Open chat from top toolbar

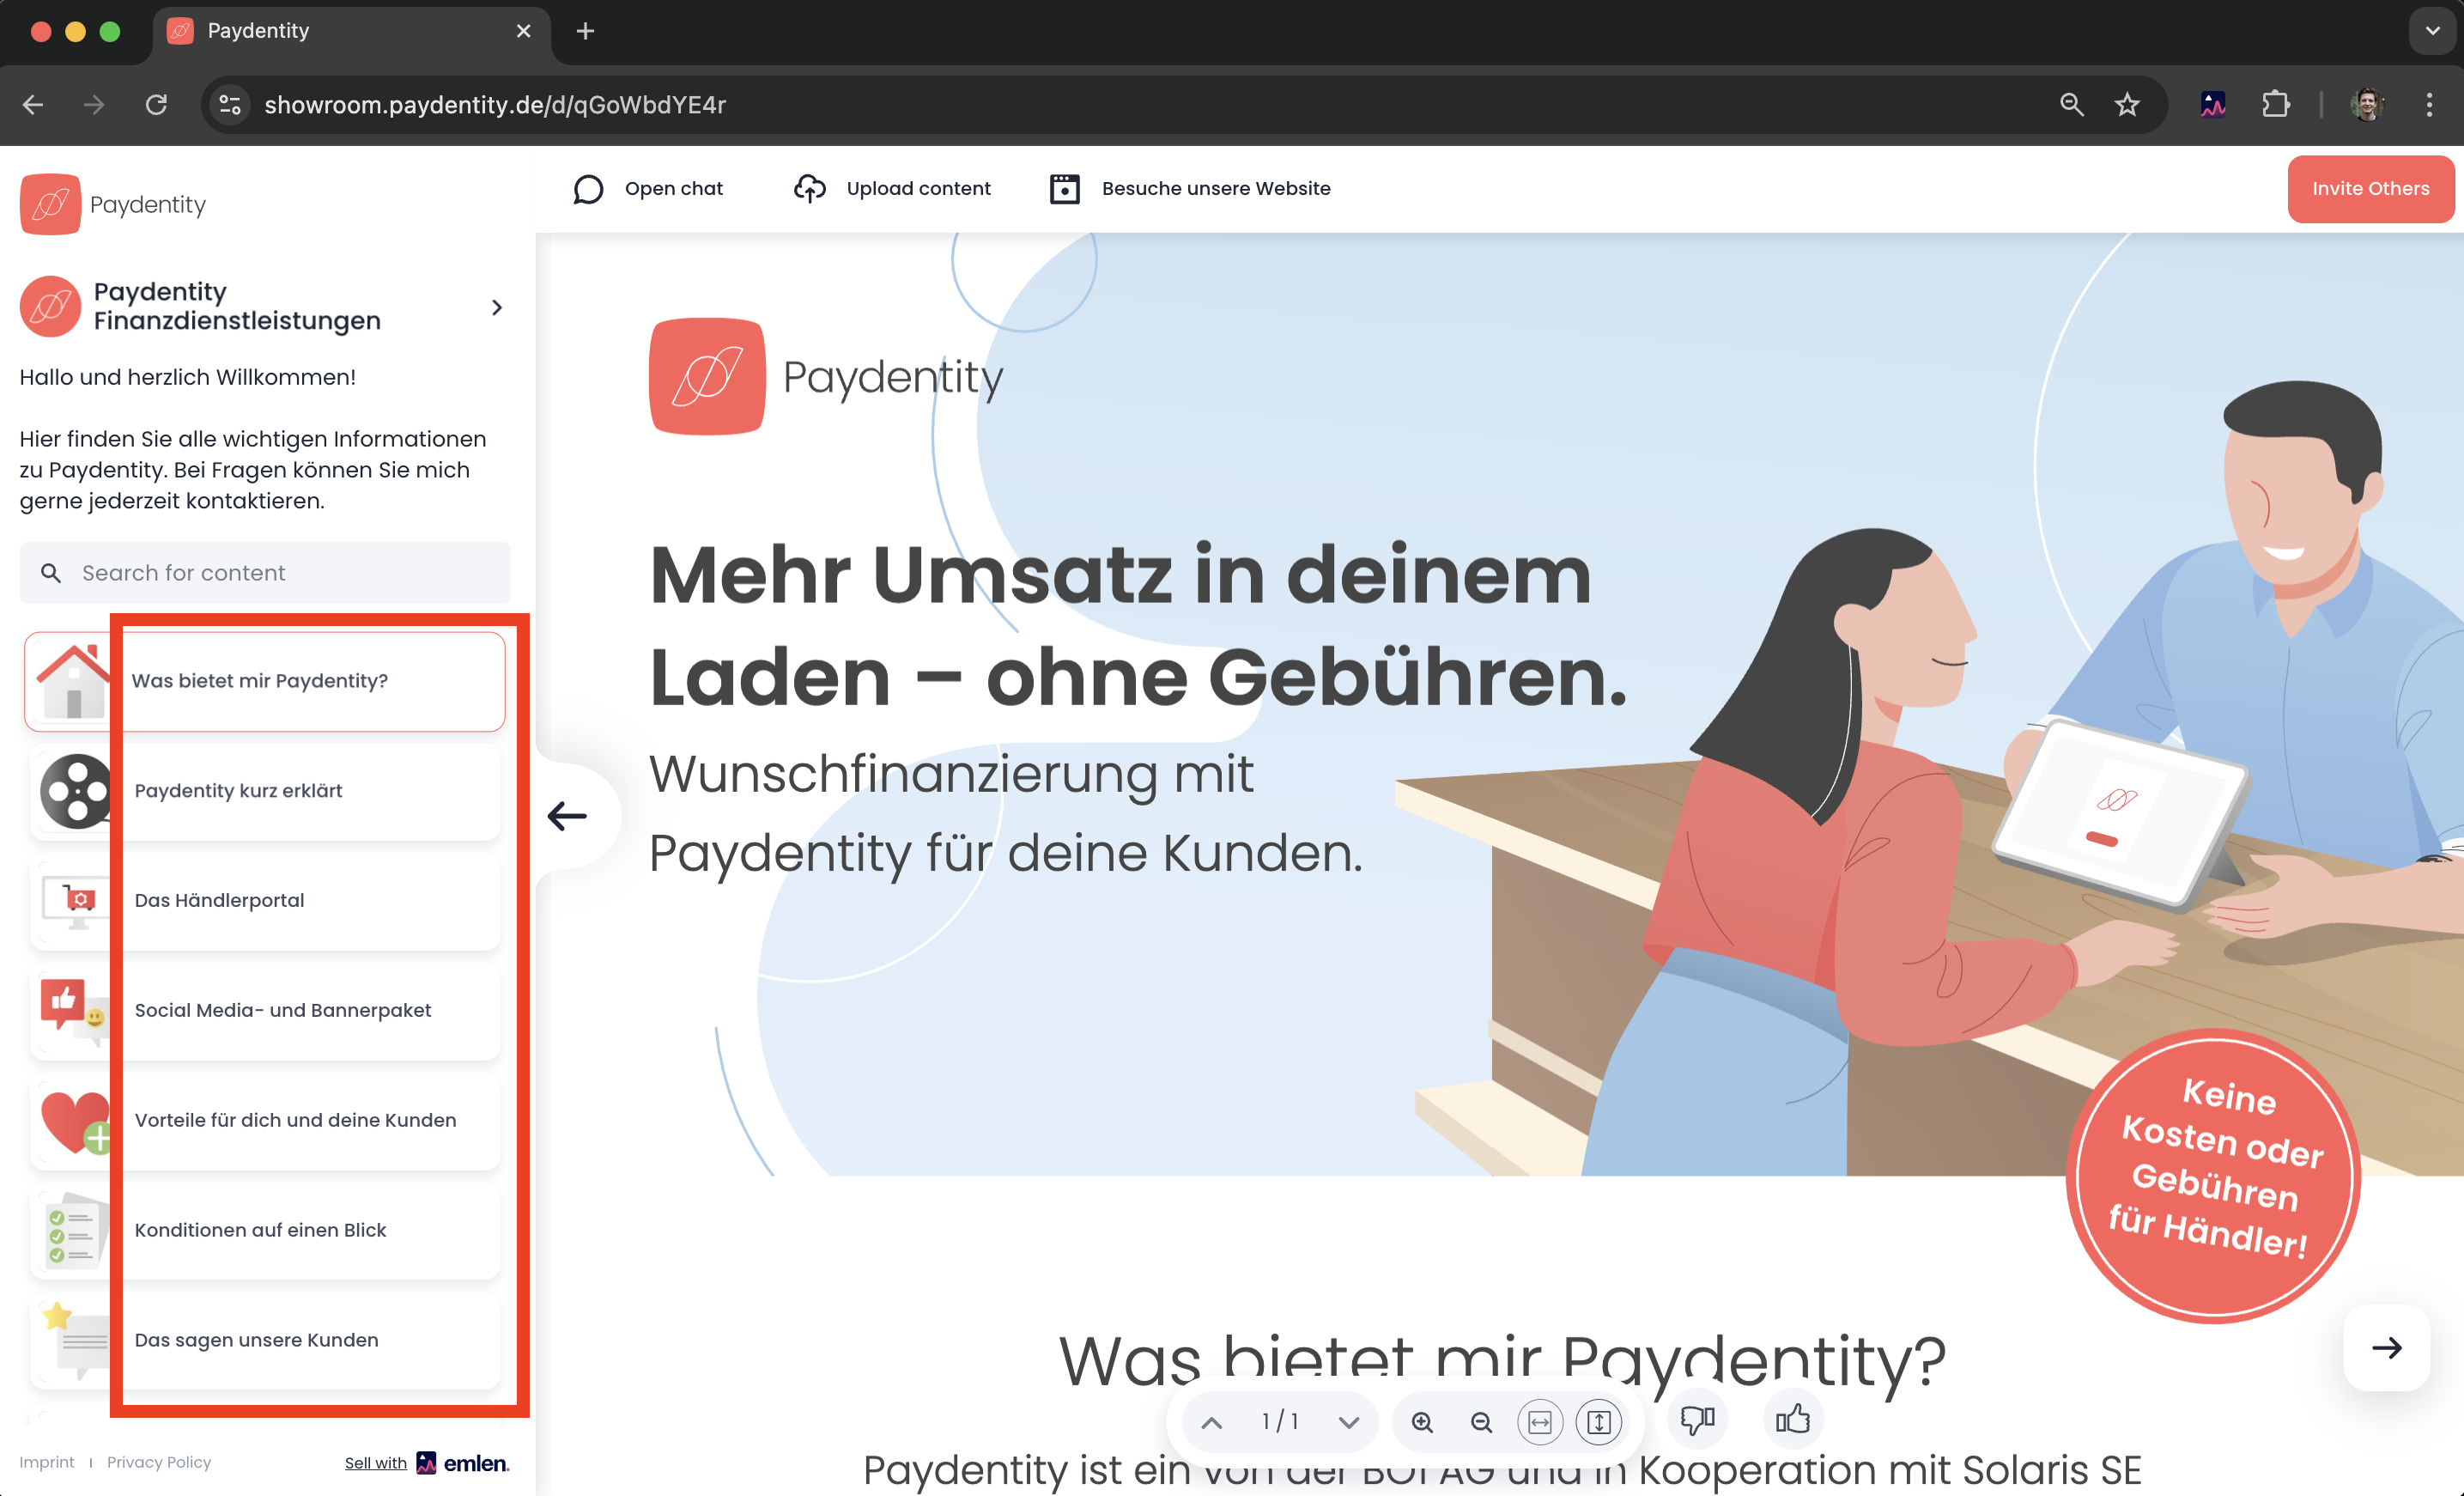click(648, 189)
